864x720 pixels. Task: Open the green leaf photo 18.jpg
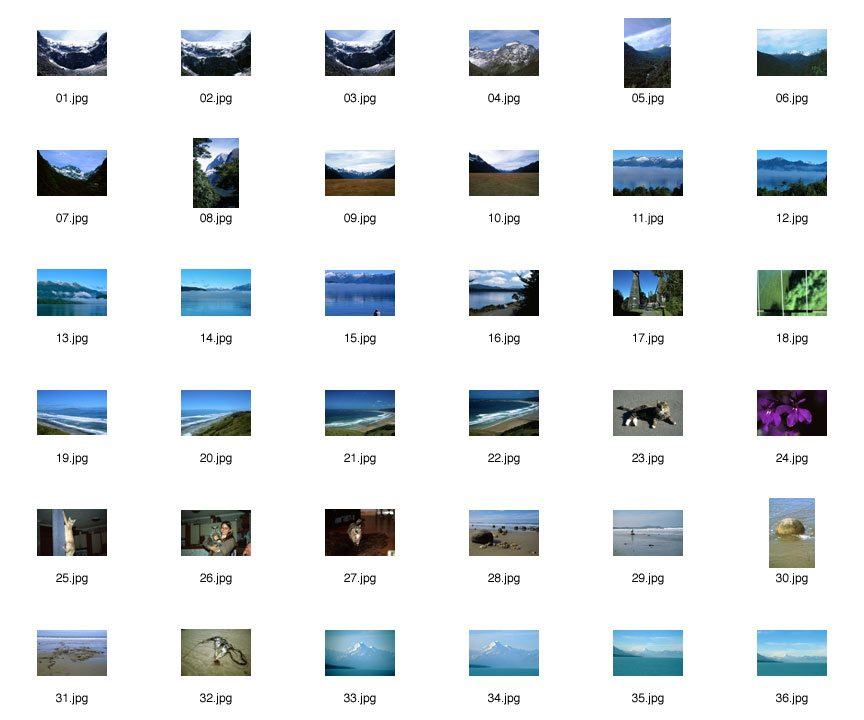pyautogui.click(x=791, y=293)
